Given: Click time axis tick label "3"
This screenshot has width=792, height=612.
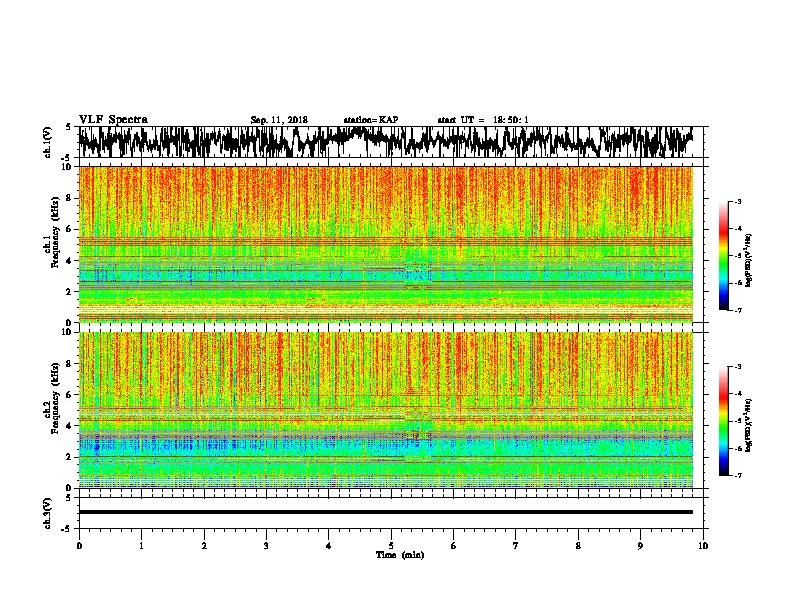Looking at the screenshot, I should point(266,545).
